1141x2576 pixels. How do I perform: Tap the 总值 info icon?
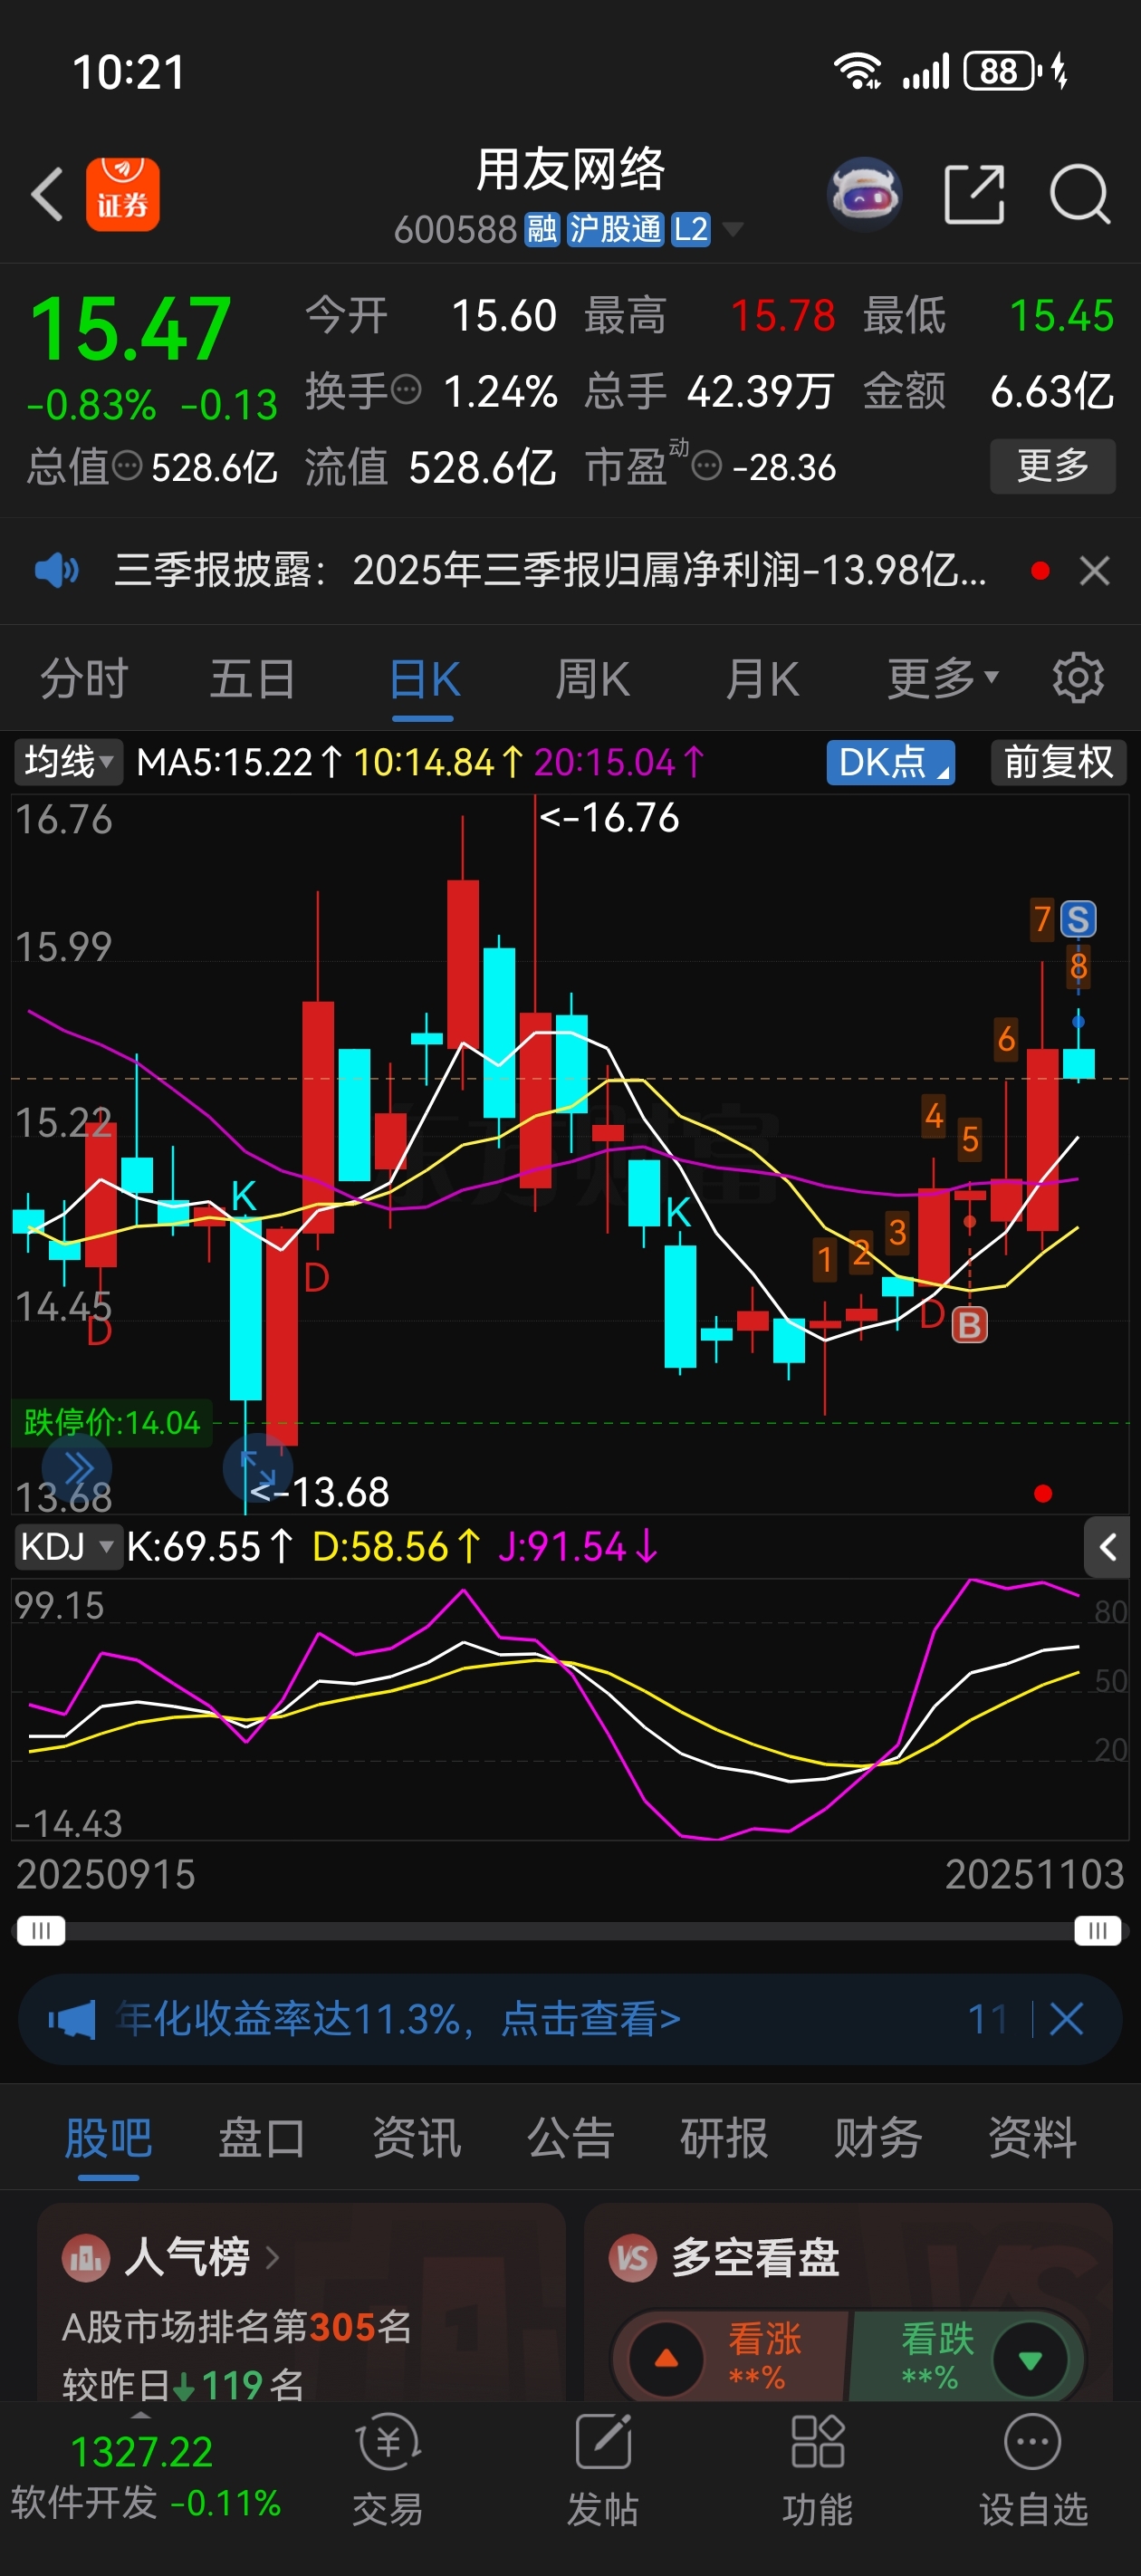tap(127, 465)
